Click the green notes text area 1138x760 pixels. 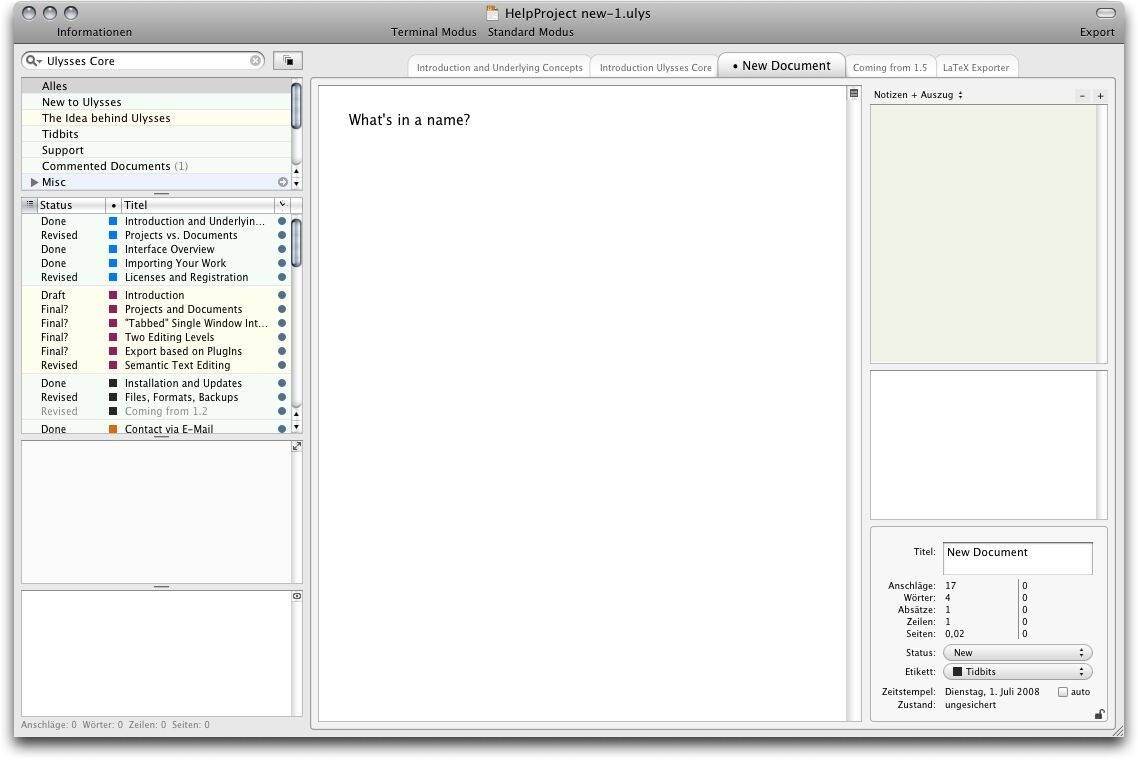pos(983,234)
